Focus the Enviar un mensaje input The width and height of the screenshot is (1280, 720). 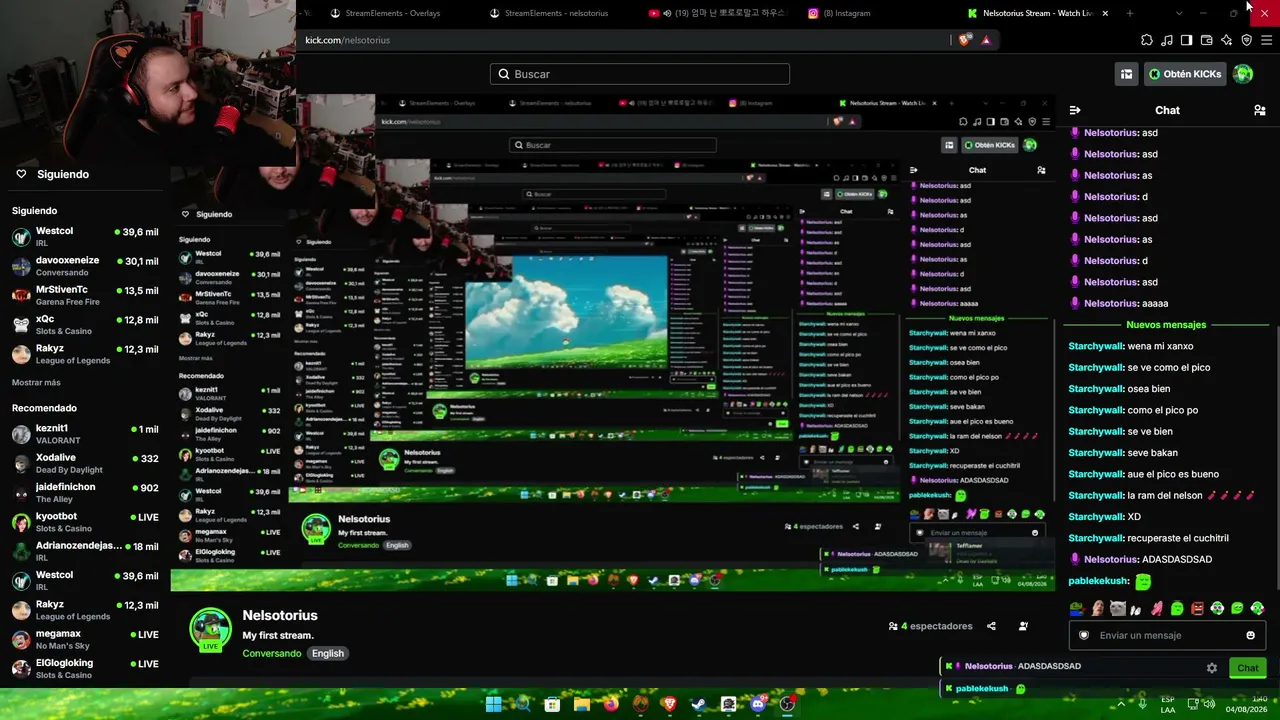click(x=1167, y=635)
